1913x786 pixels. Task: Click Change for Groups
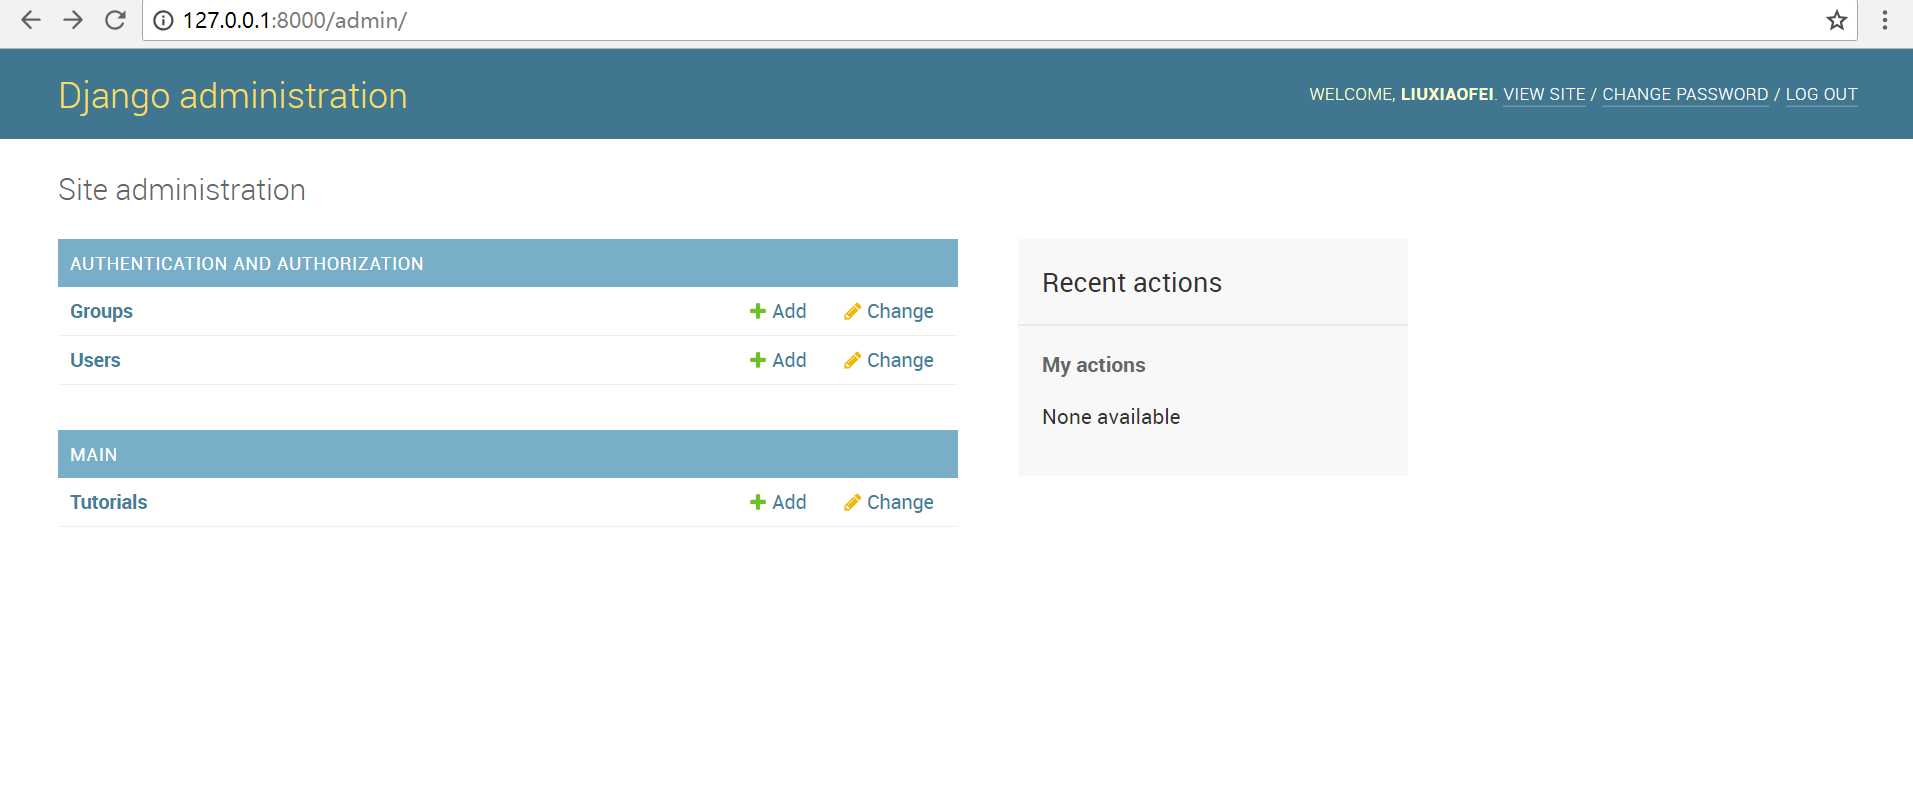[x=888, y=311]
